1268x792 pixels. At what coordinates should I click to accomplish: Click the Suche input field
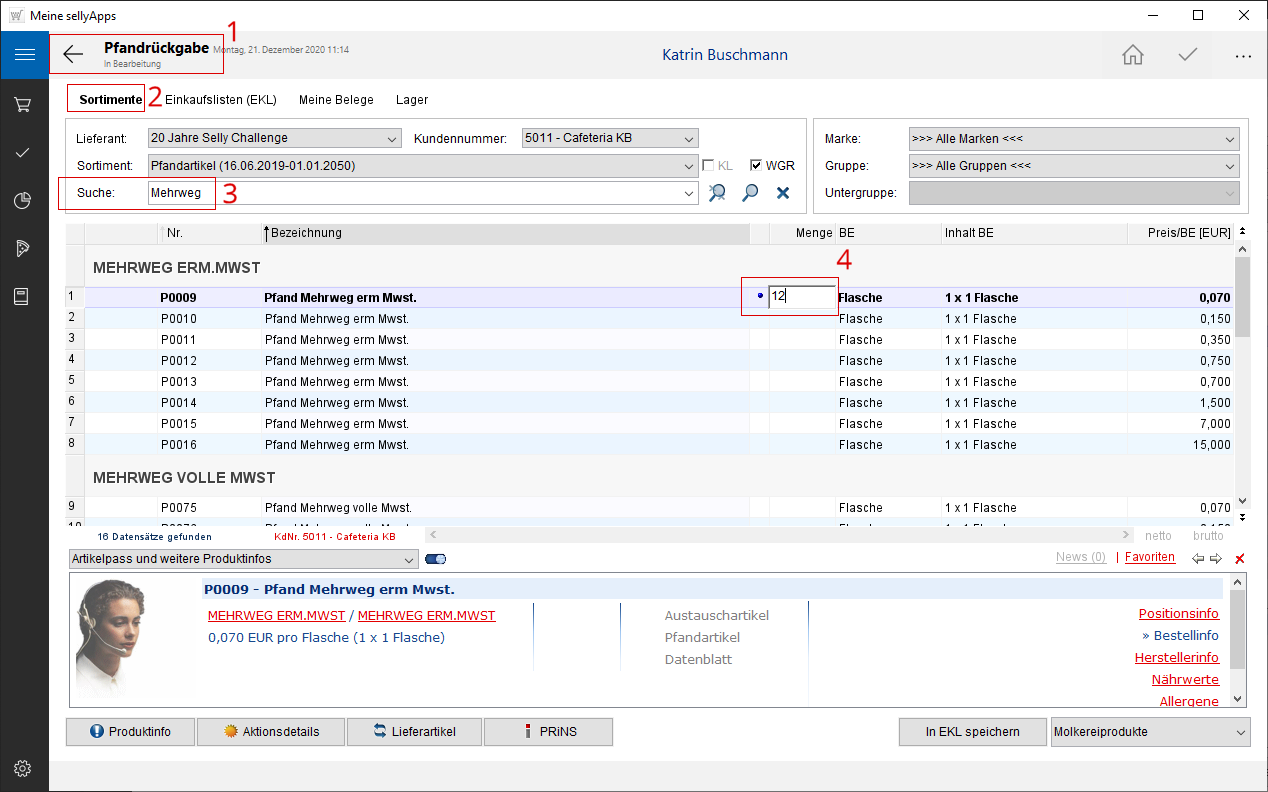point(420,193)
